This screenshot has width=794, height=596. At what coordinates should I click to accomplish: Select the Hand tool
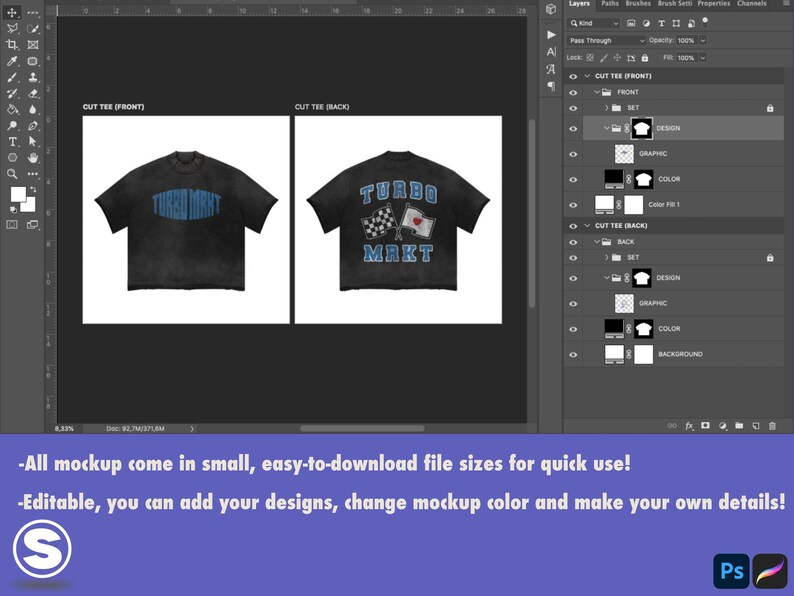(33, 158)
